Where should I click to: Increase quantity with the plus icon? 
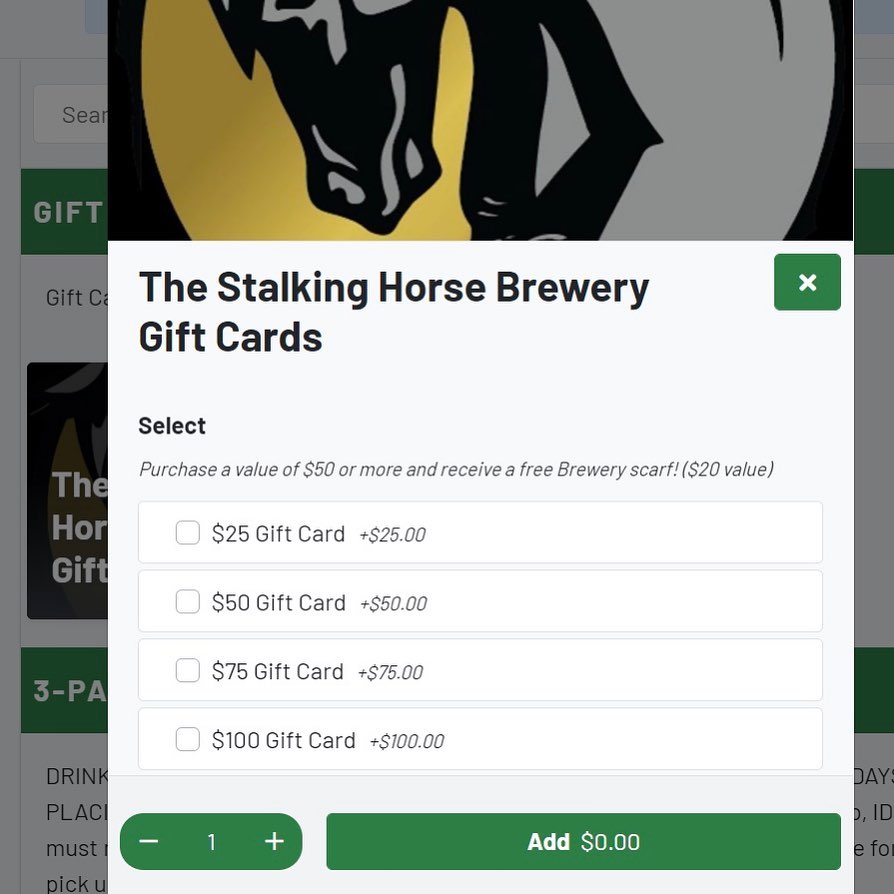point(274,842)
